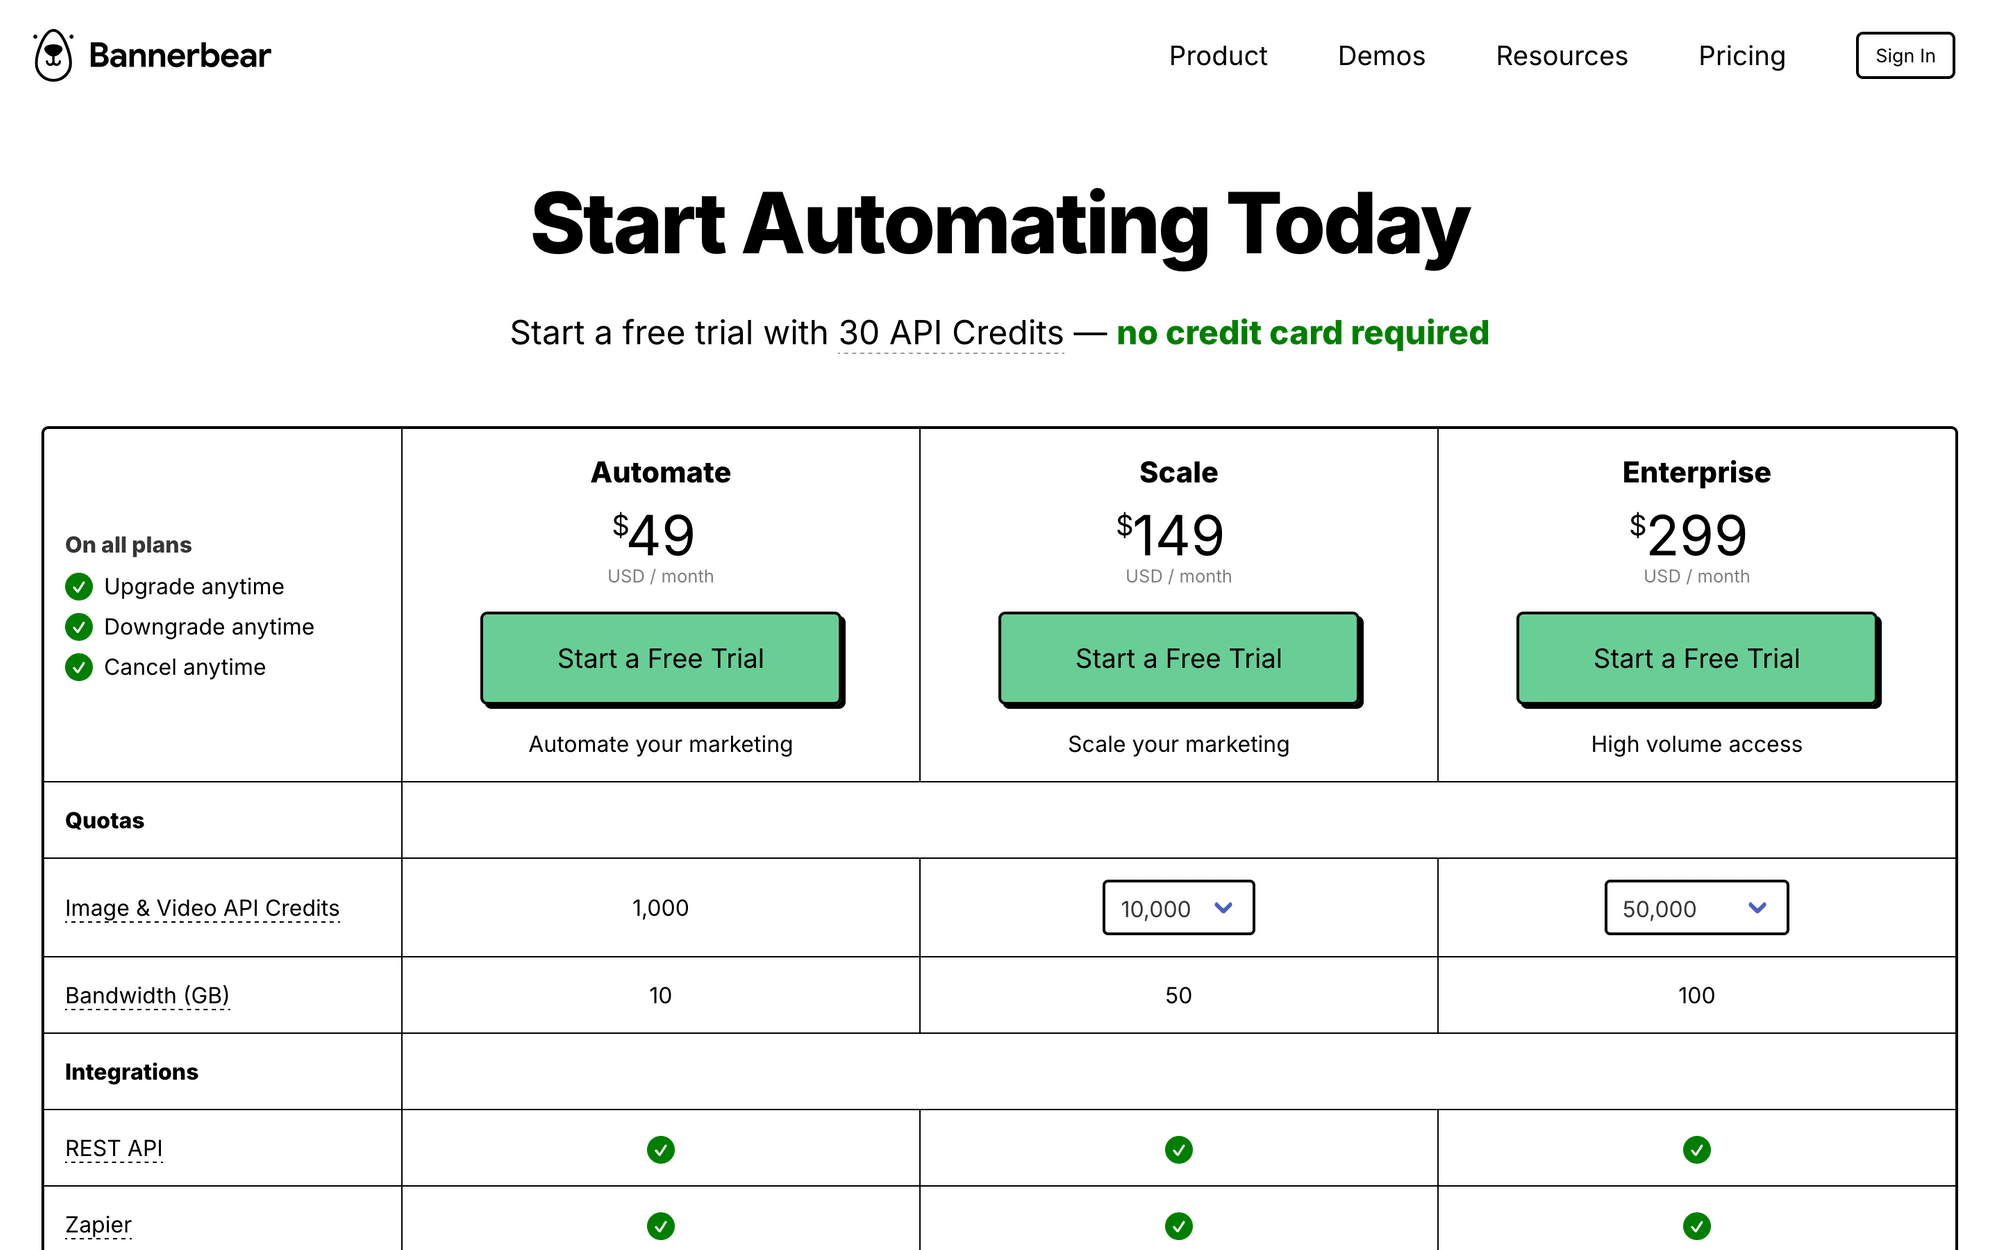The image size is (2000, 1250).
Task: Click Zapier checkmark in Enterprise column
Action: coord(1696,1225)
